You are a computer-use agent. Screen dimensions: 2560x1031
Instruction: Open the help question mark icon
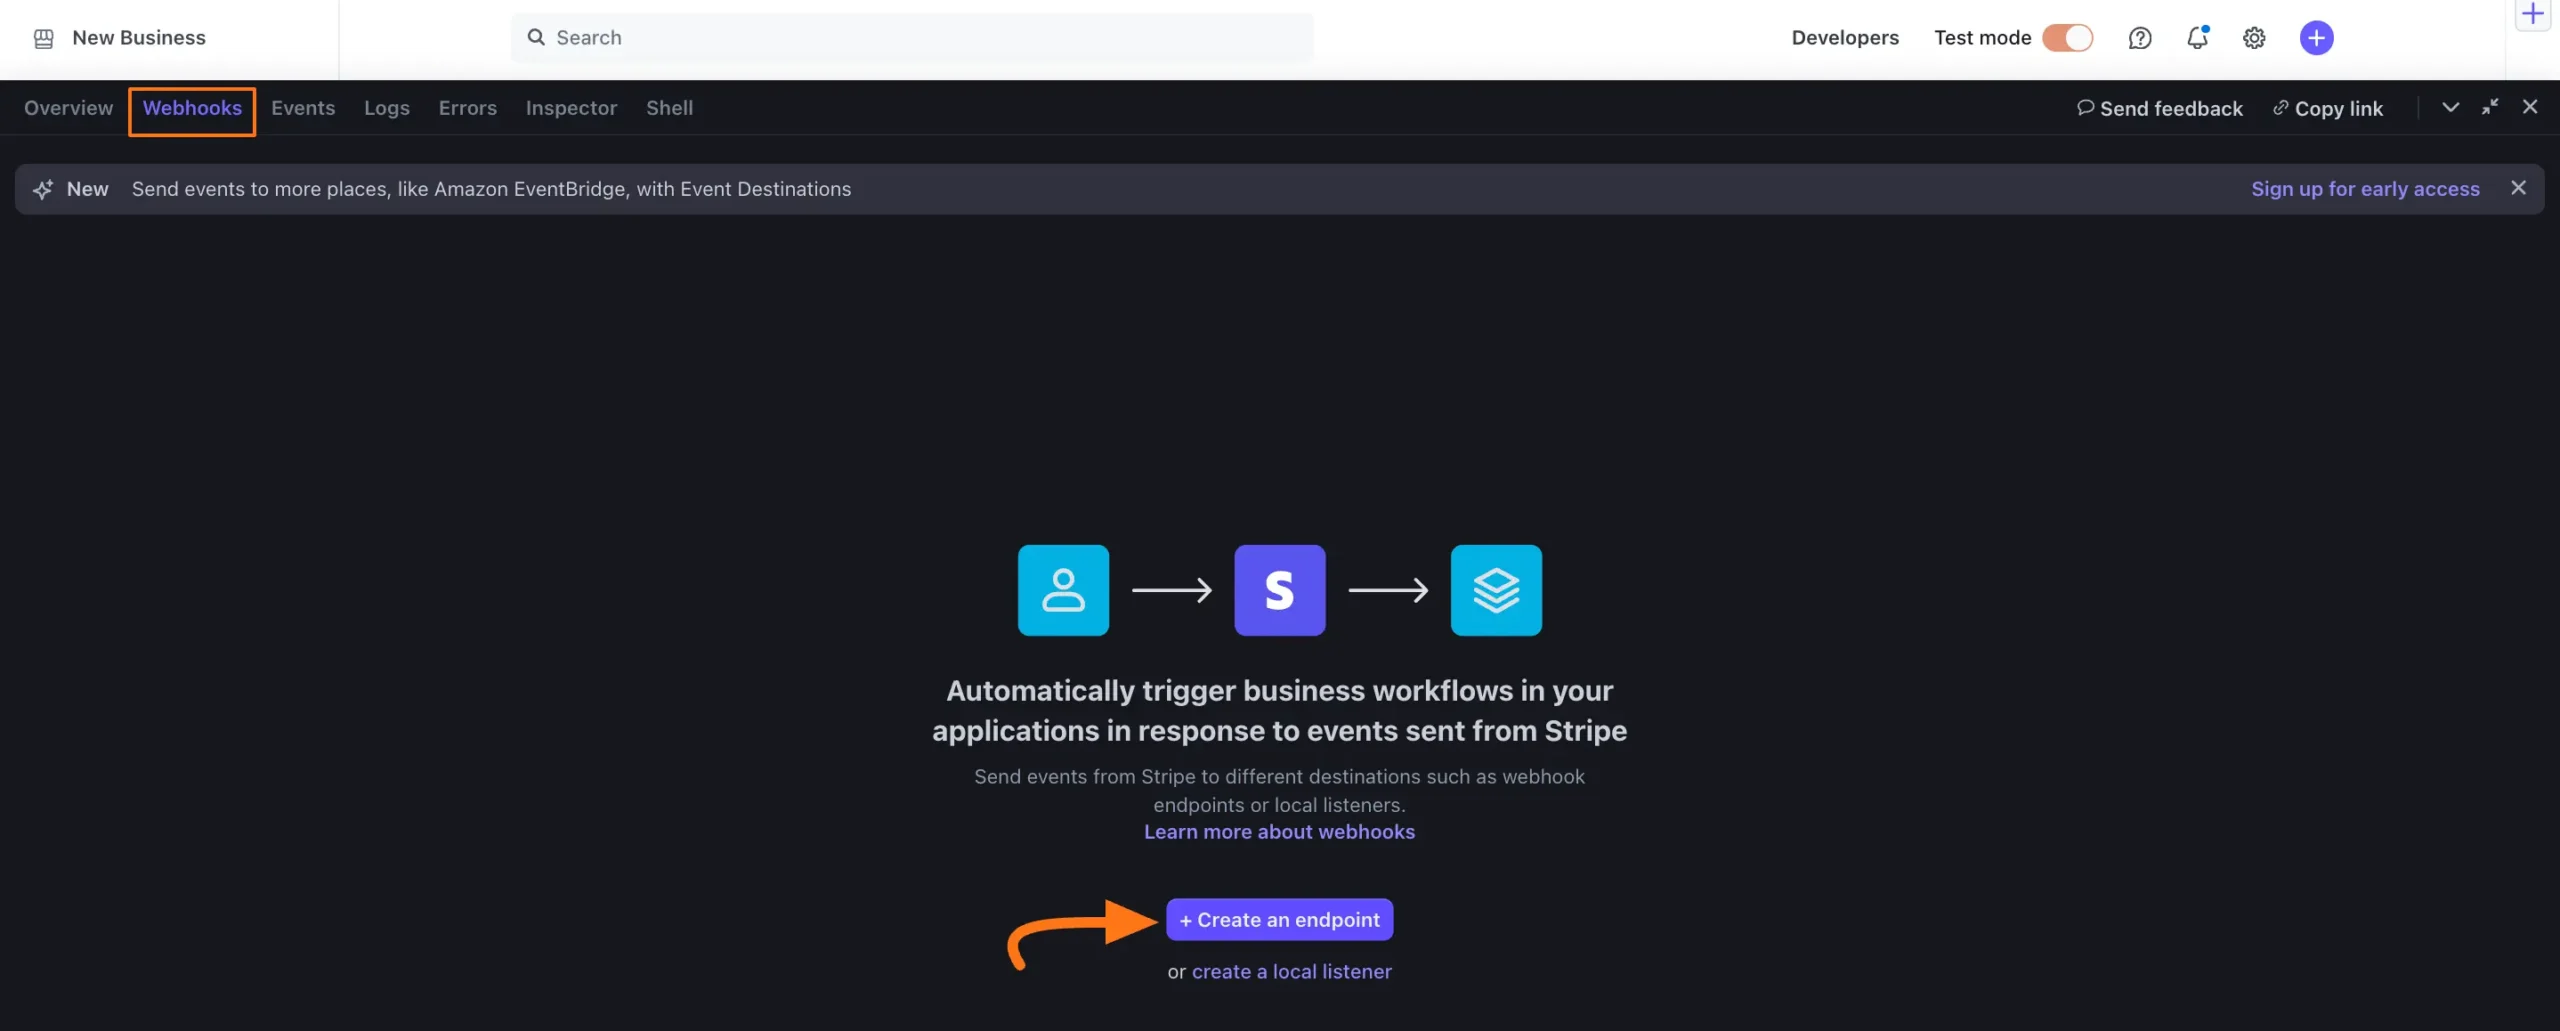pyautogui.click(x=2140, y=38)
